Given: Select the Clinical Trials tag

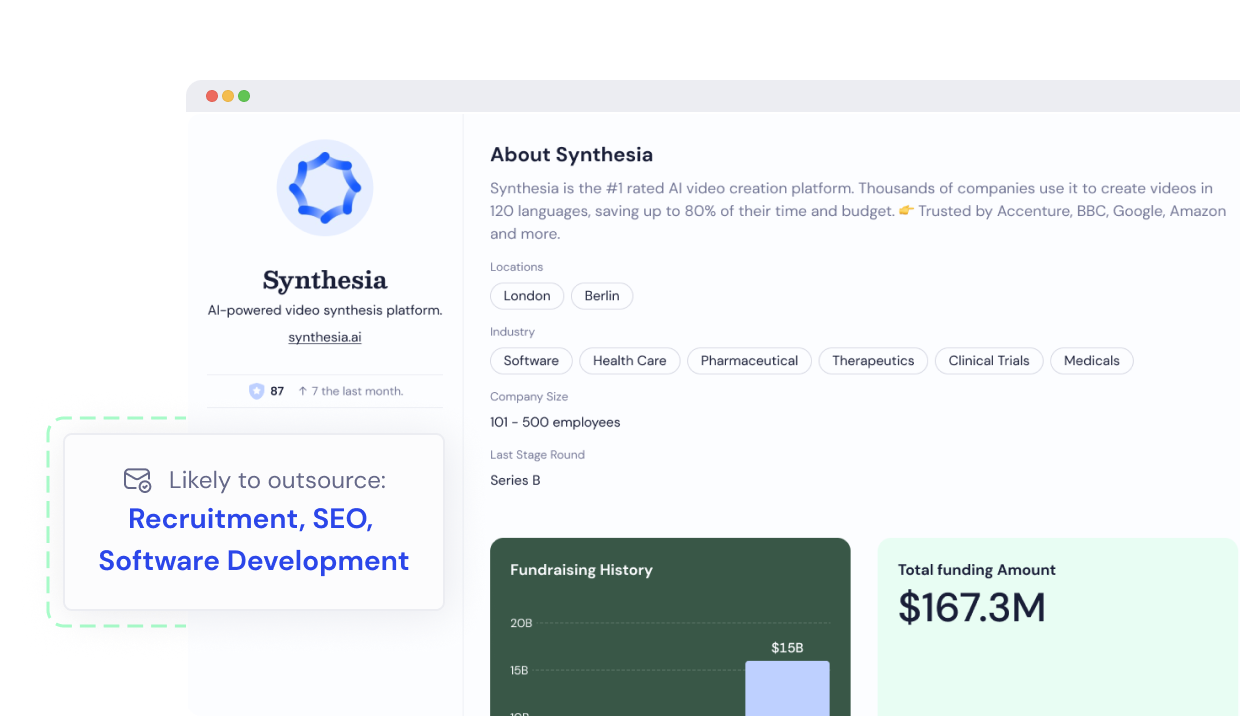Looking at the screenshot, I should tap(988, 361).
